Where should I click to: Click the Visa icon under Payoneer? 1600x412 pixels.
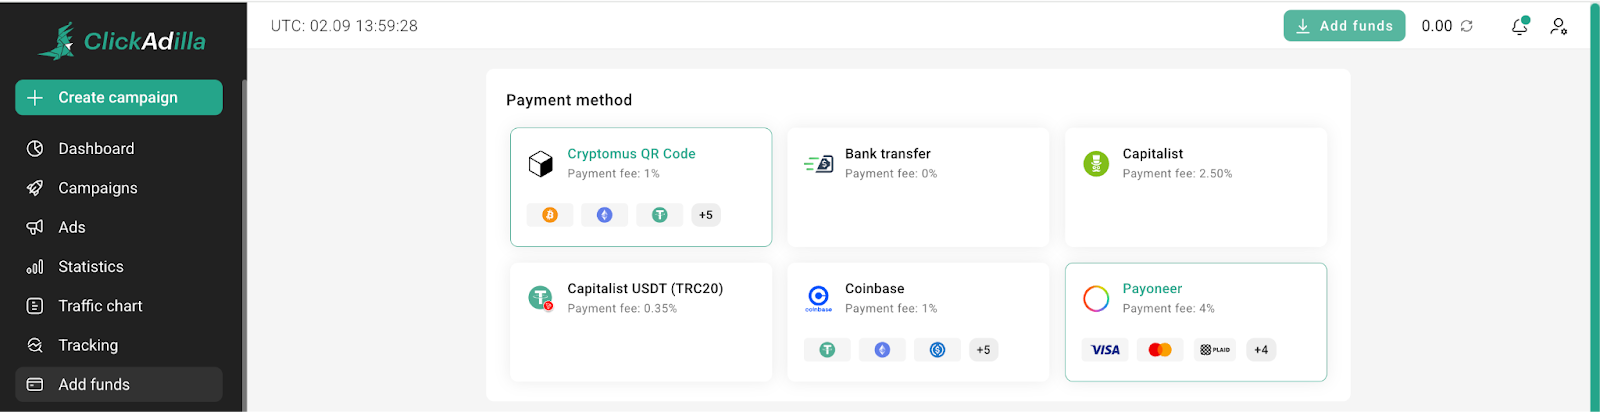tap(1105, 350)
